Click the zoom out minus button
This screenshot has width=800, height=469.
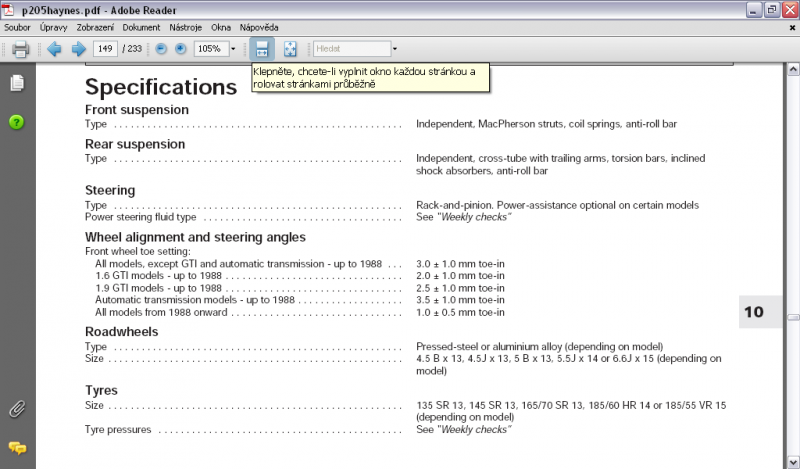click(x=161, y=48)
